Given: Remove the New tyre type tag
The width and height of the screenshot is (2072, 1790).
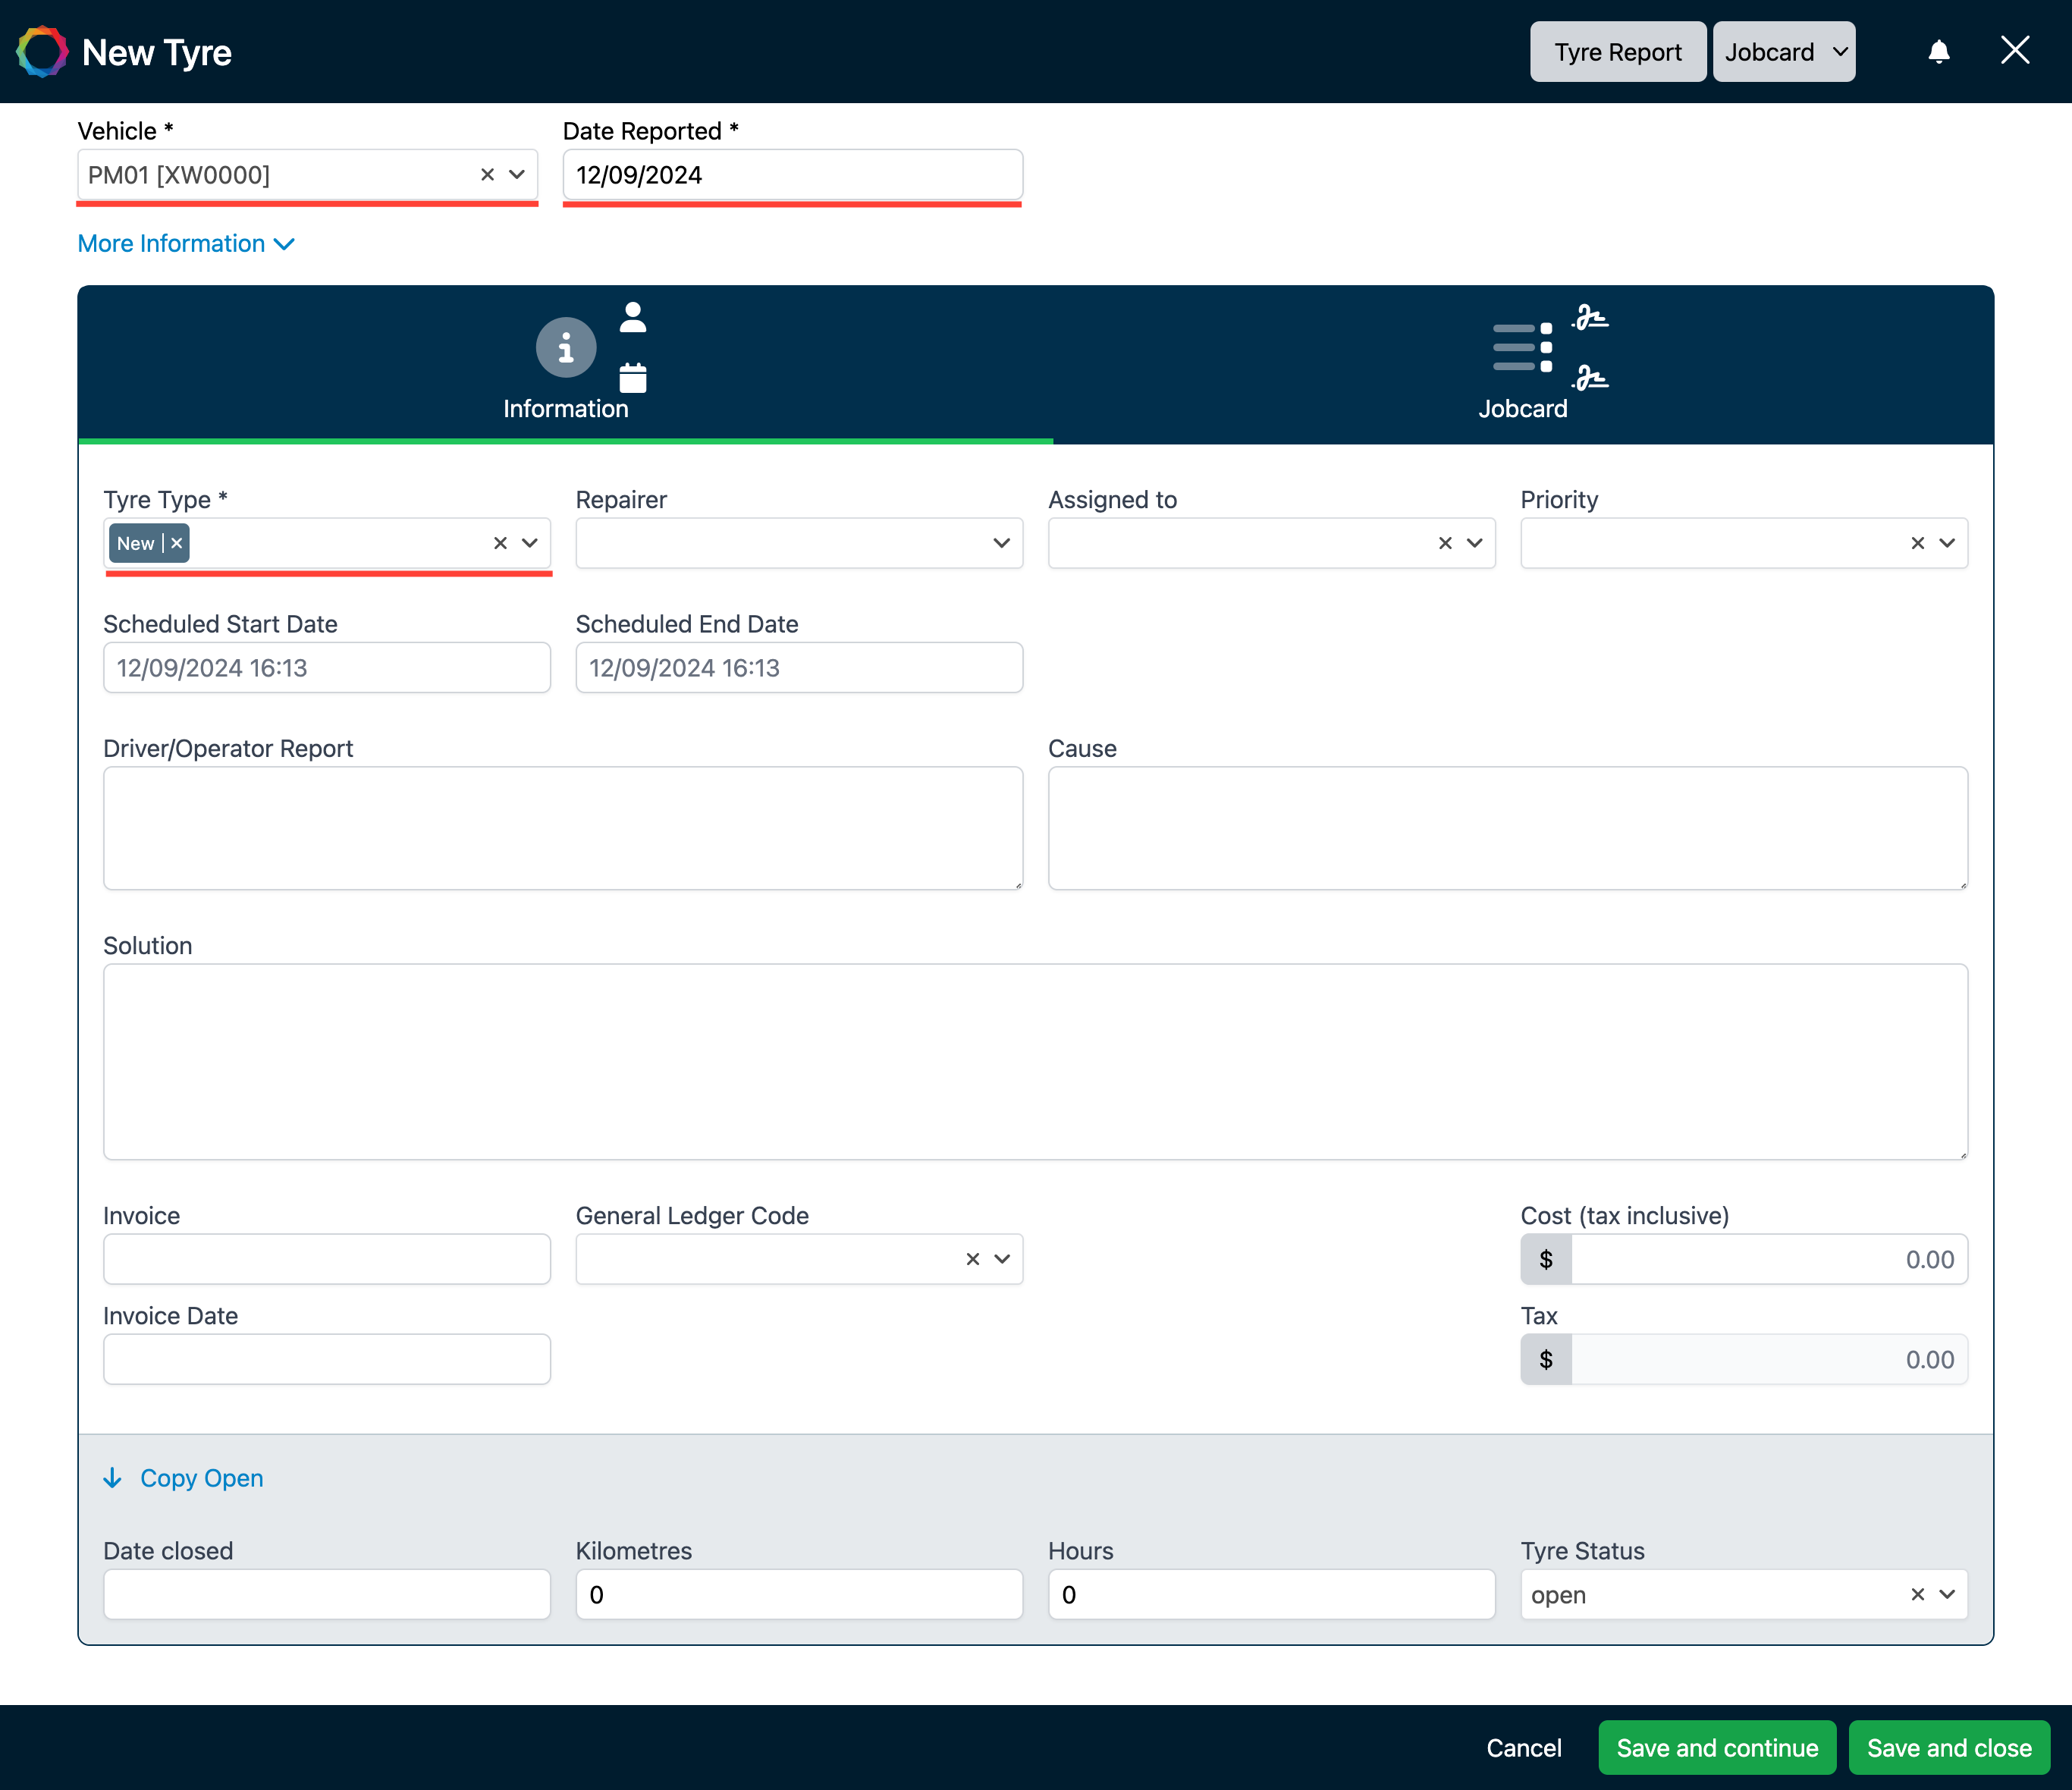Looking at the screenshot, I should [x=177, y=543].
